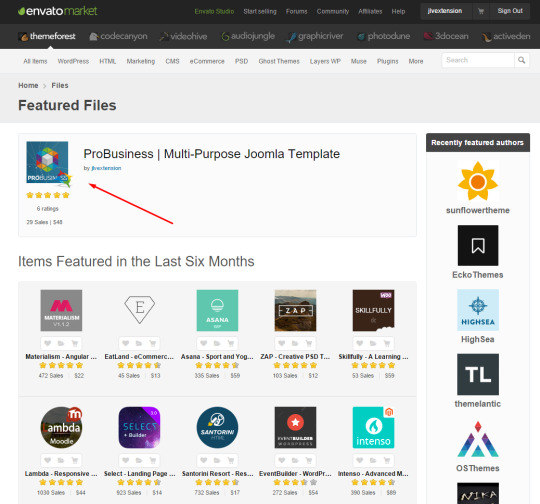Go to Home breadcrumb
Screen dimensions: 540x504
(28, 85)
